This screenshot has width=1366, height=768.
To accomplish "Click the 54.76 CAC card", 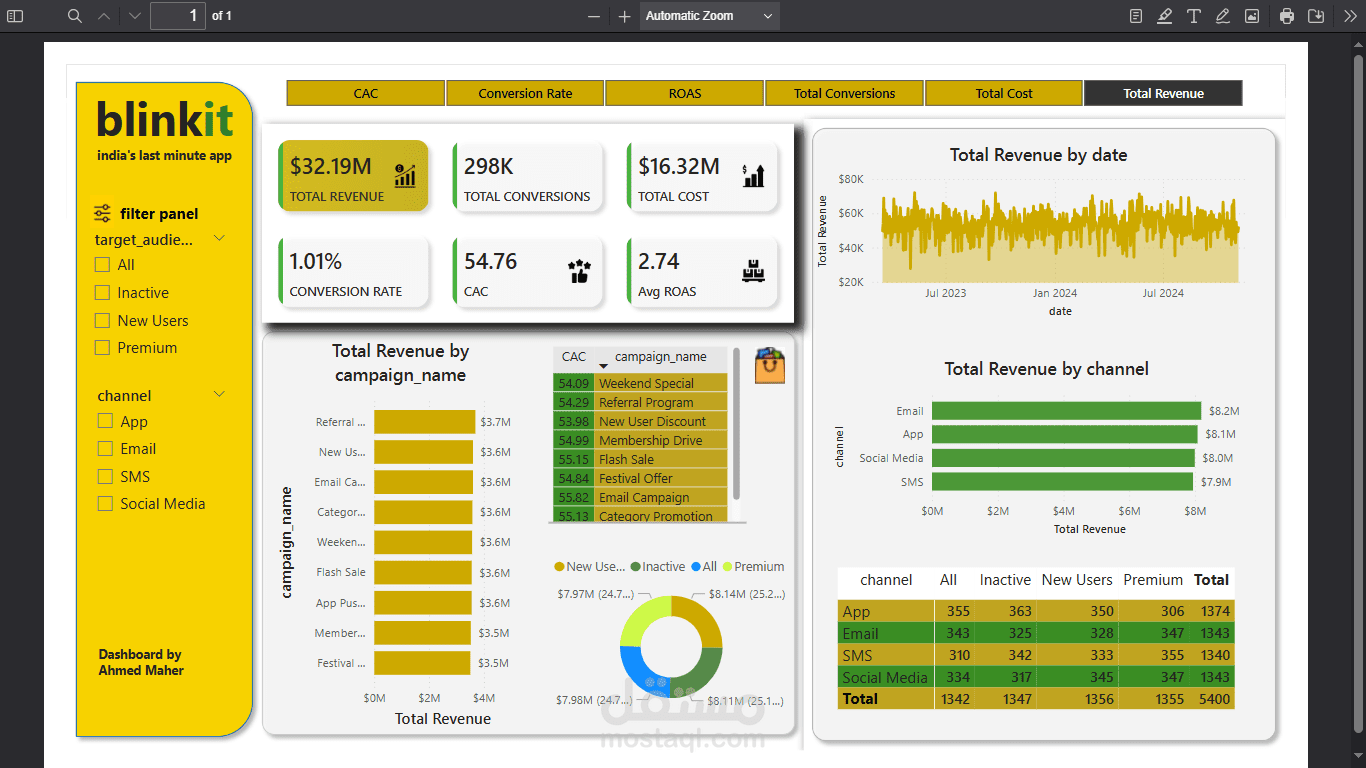I will point(528,271).
